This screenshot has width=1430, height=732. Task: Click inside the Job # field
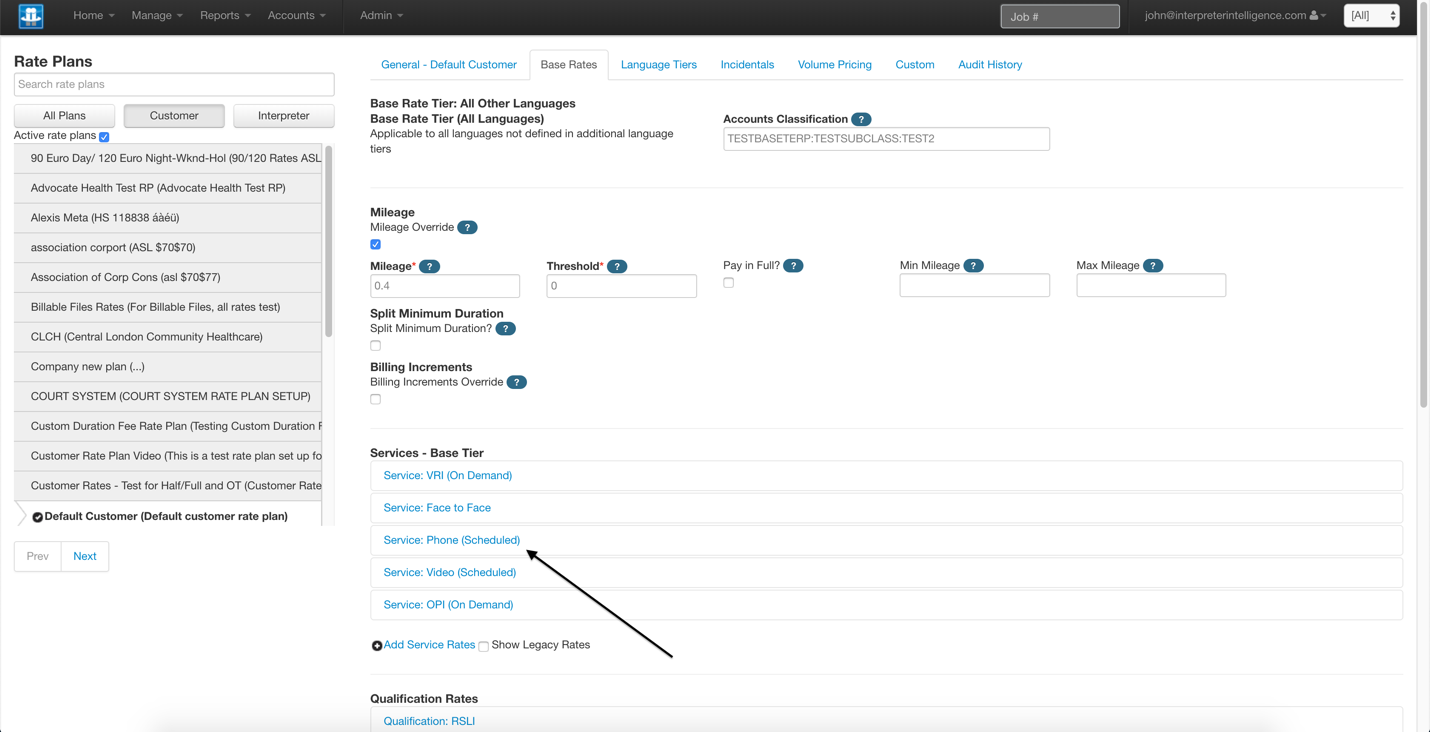1059,16
